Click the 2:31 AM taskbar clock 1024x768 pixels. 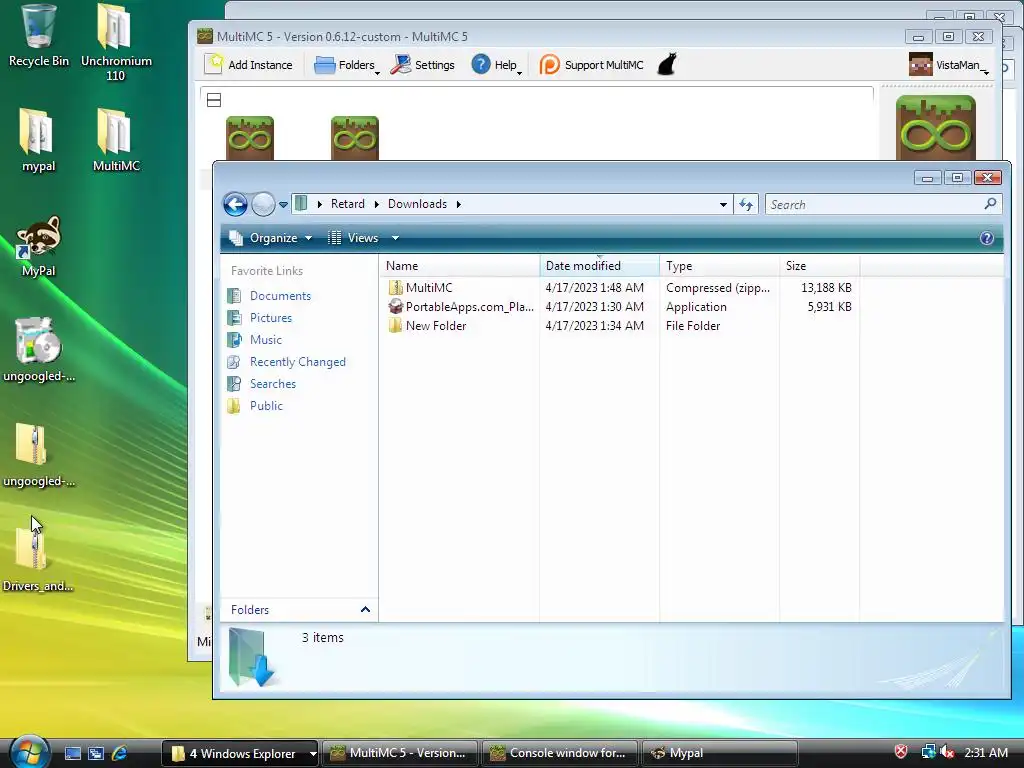click(985, 752)
